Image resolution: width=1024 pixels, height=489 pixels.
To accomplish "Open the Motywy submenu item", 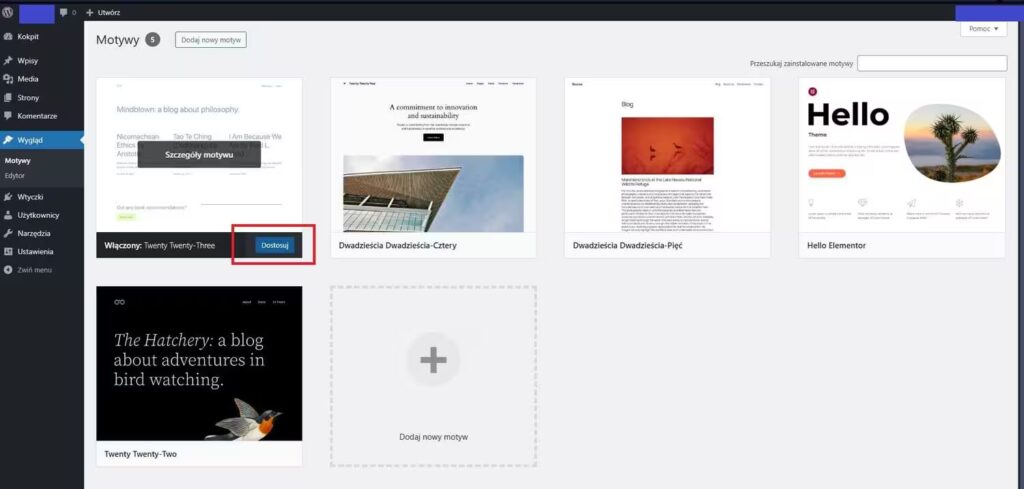I will (x=18, y=161).
